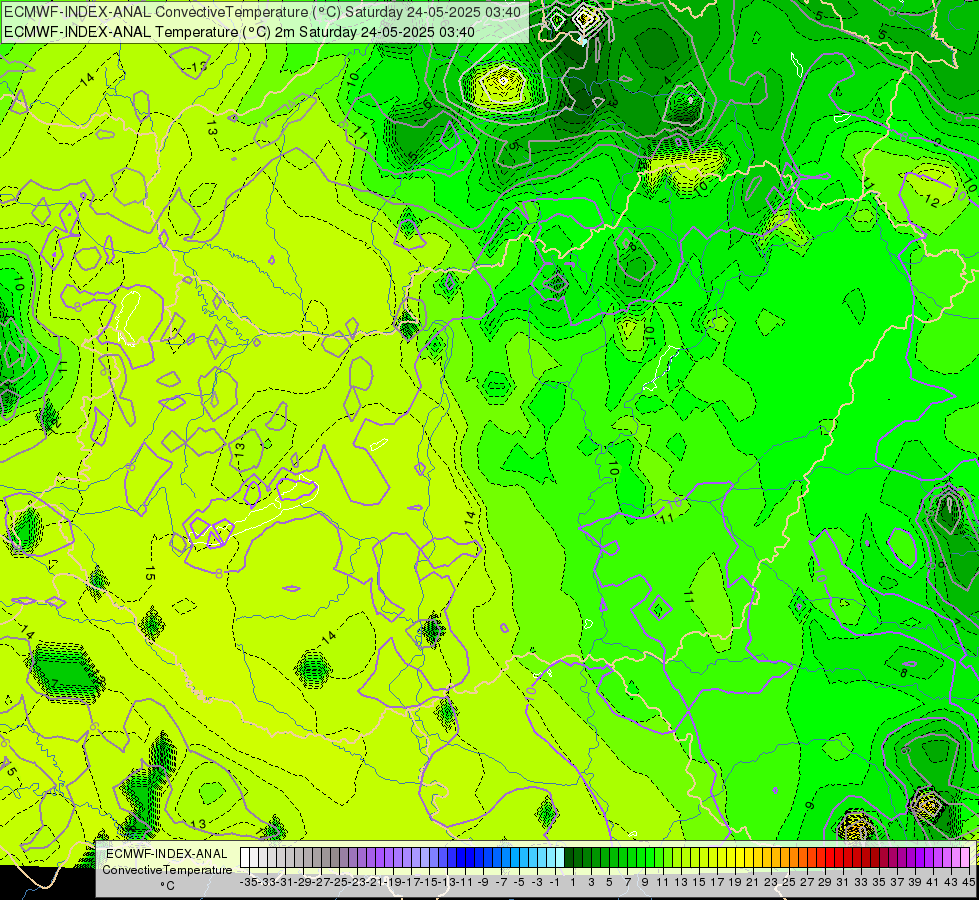Image resolution: width=979 pixels, height=900 pixels.
Task: Pick the purple swatch above legend value 39
Action: pos(910,858)
